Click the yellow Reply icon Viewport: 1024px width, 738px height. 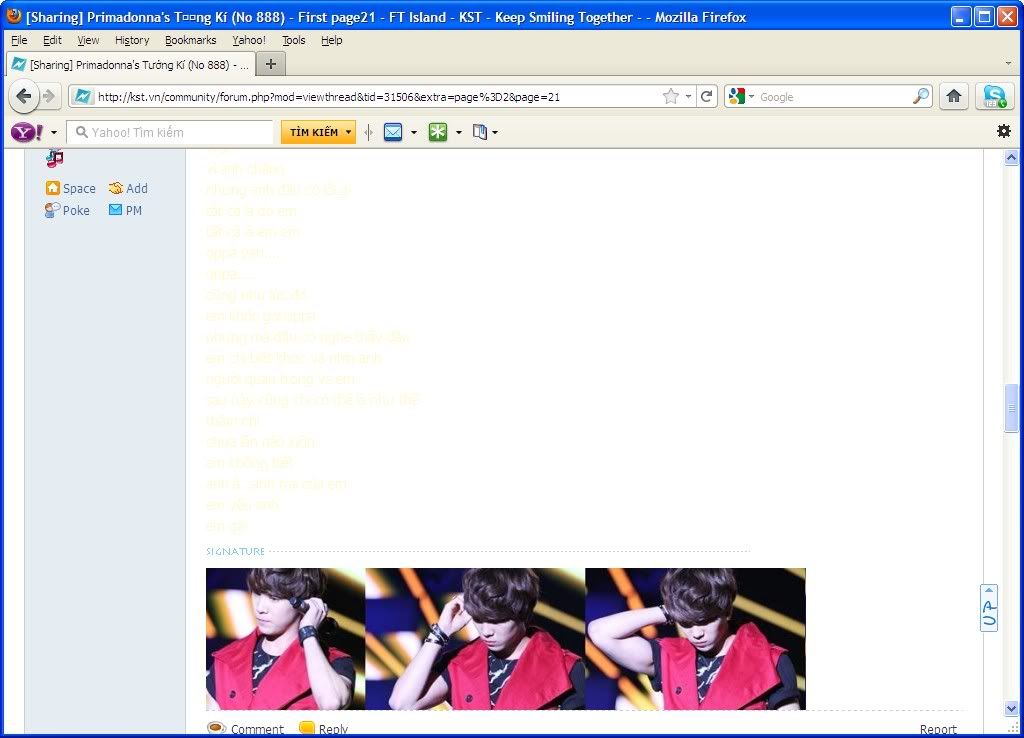[x=306, y=728]
